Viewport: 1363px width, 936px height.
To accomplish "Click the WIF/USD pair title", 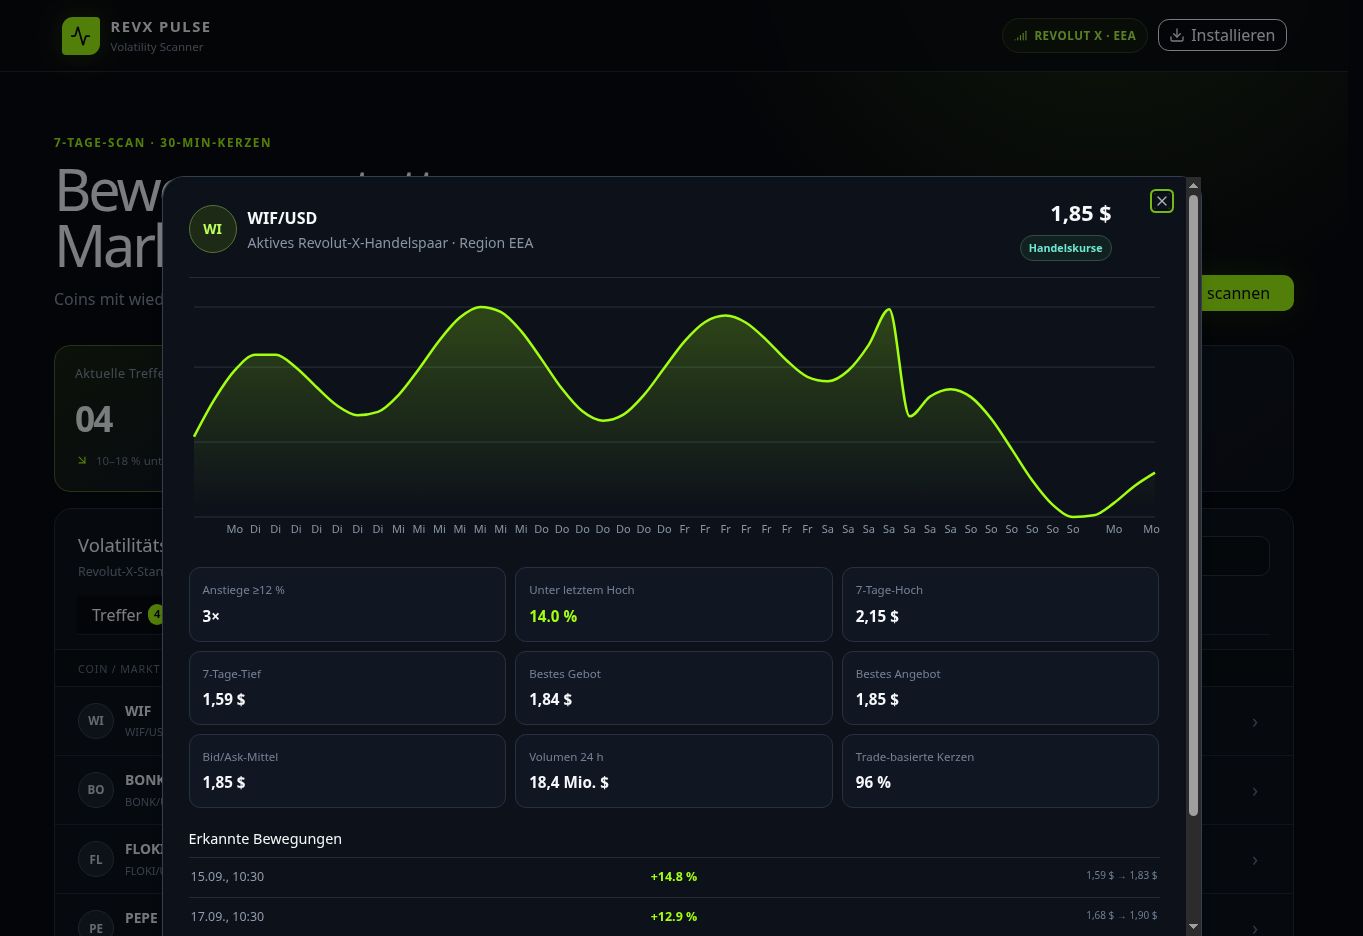I will click(282, 218).
